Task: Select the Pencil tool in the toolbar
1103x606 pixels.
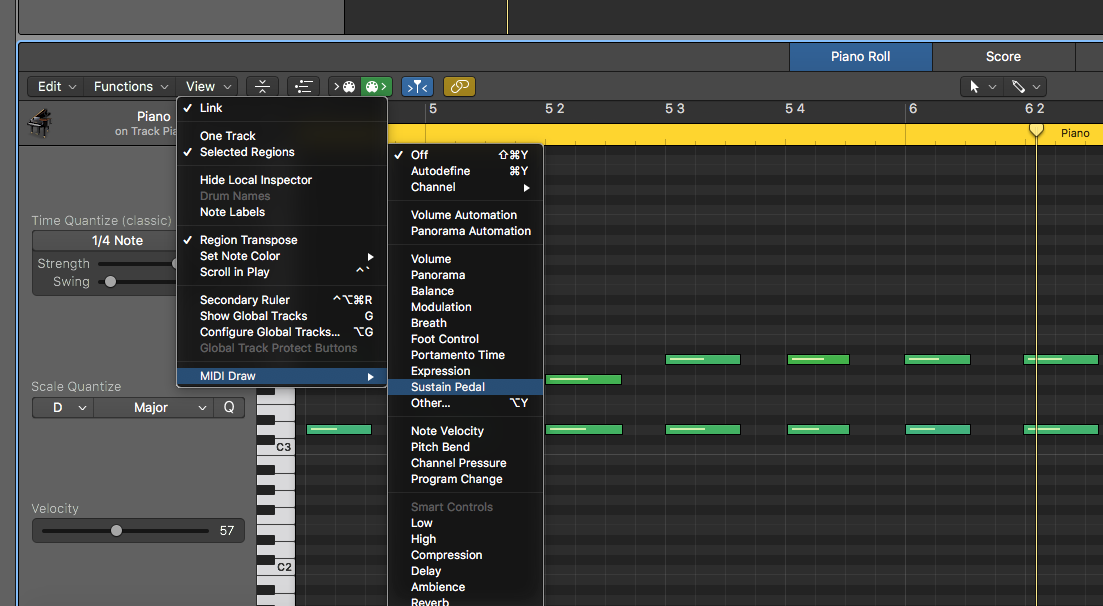Action: pyautogui.click(x=1019, y=86)
